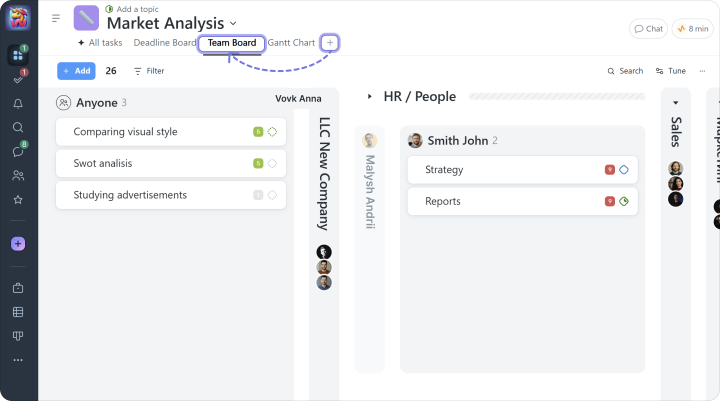The width and height of the screenshot is (720, 401).
Task: Open the briefcase icon in sidebar
Action: 18,288
